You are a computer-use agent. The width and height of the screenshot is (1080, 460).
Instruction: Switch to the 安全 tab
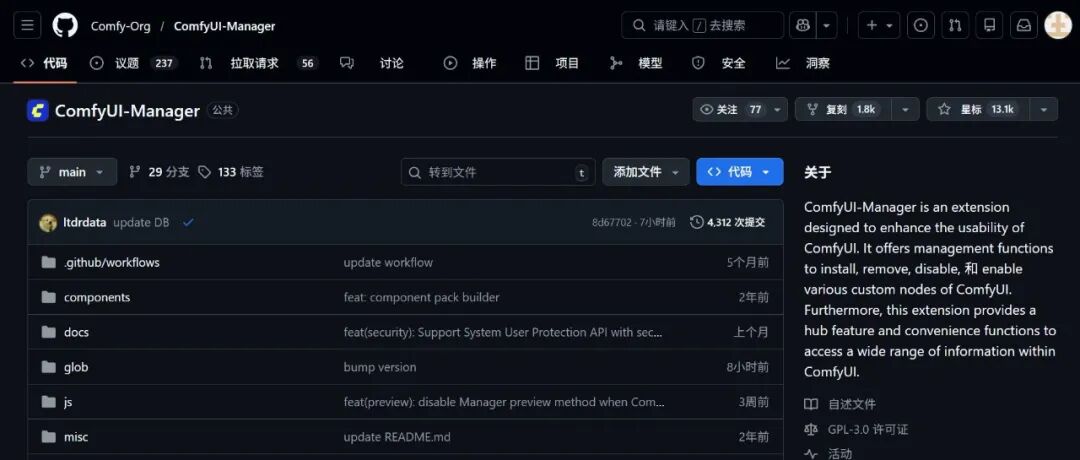click(x=718, y=63)
